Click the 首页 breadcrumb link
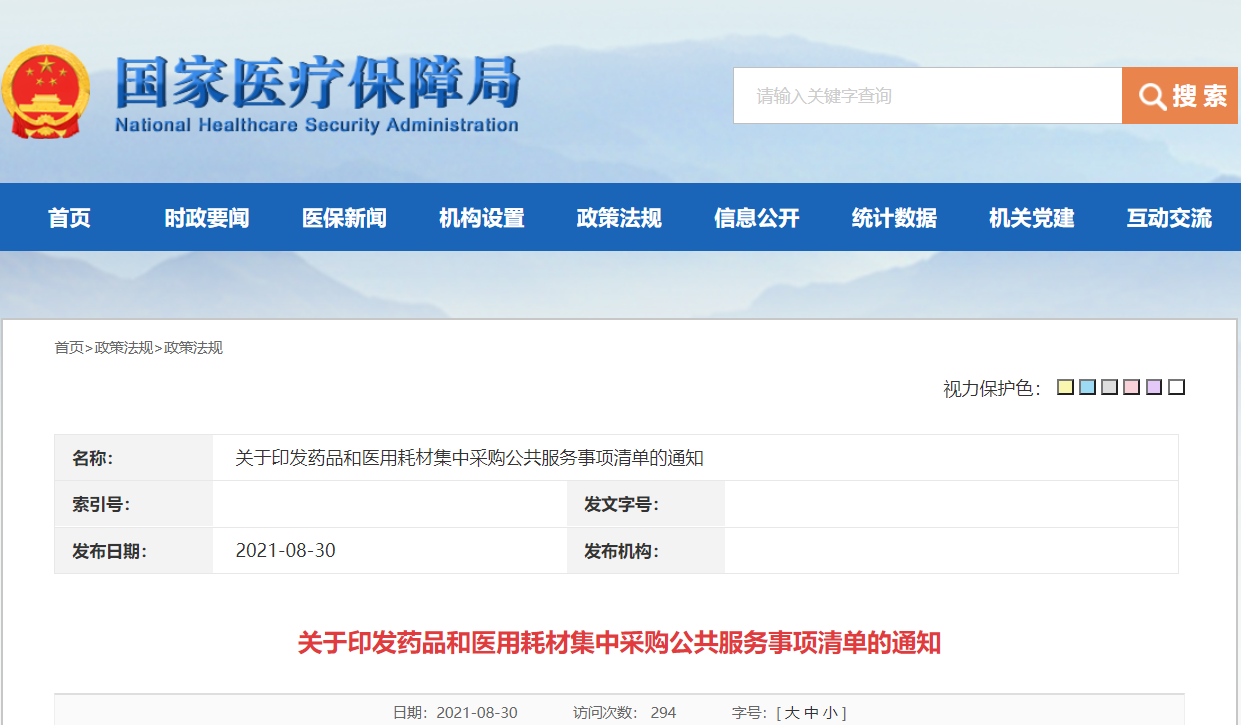Viewport: 1241px width, 725px height. coord(69,348)
